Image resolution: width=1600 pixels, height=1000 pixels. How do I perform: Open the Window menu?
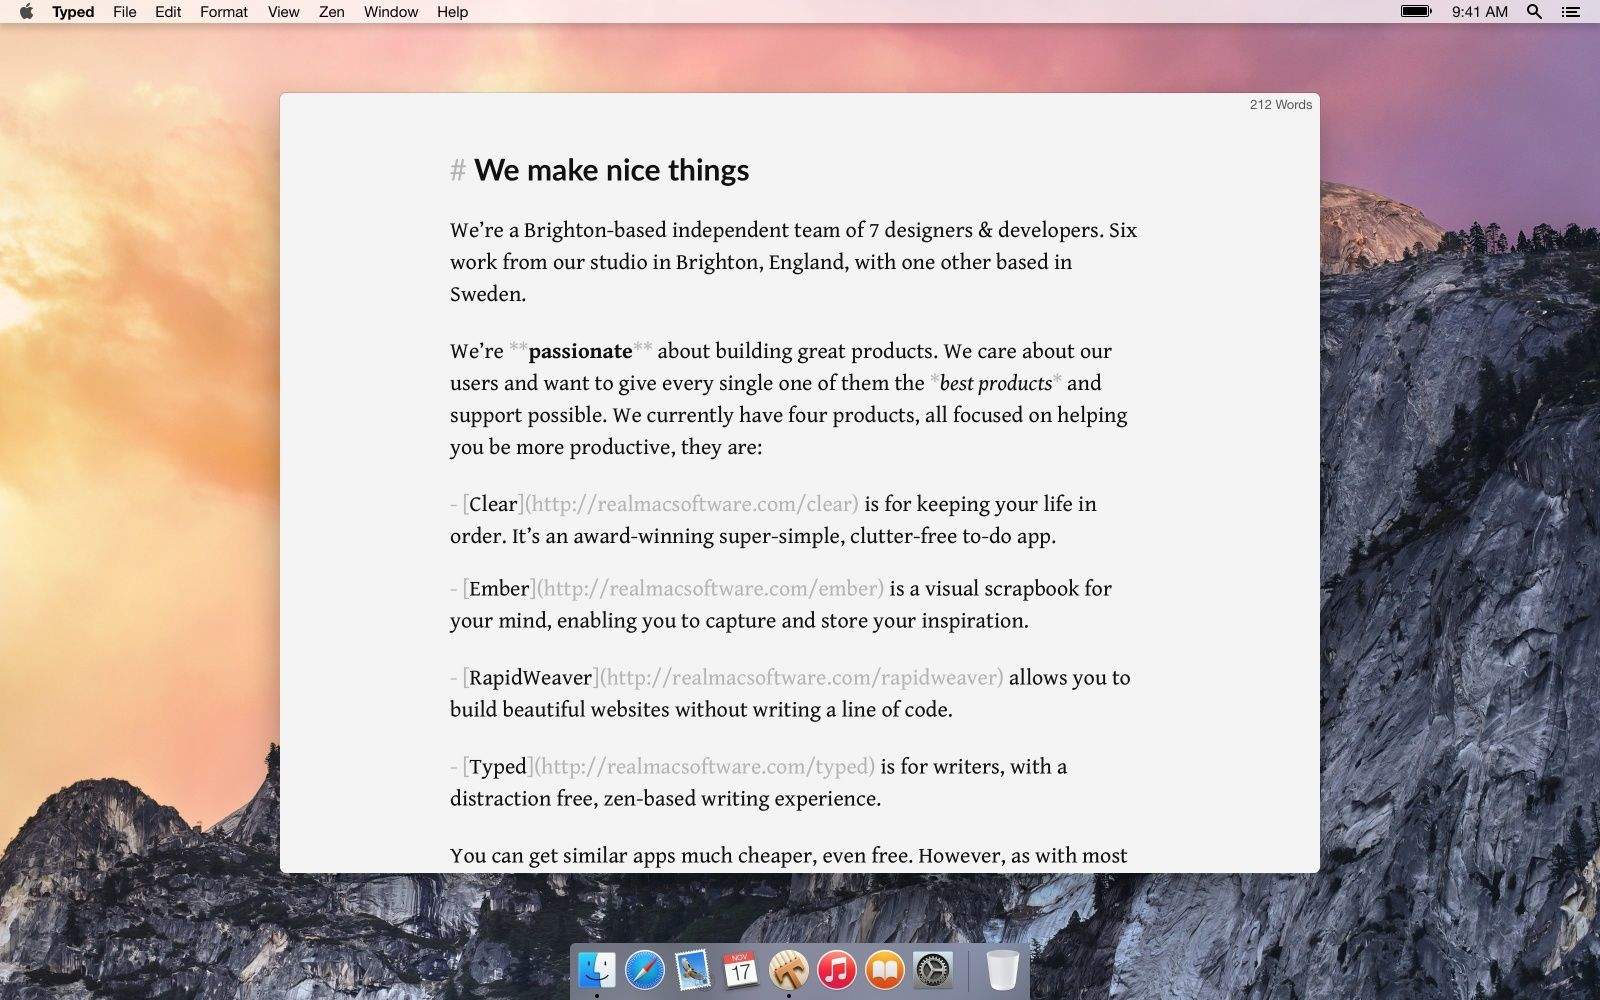coord(391,12)
